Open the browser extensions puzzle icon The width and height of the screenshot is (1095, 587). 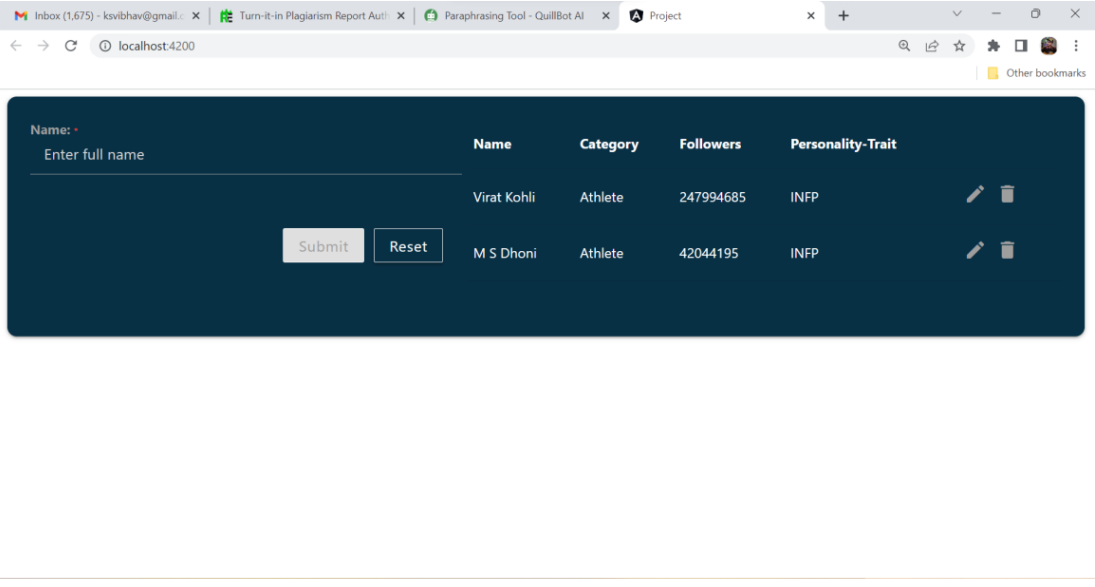point(994,46)
